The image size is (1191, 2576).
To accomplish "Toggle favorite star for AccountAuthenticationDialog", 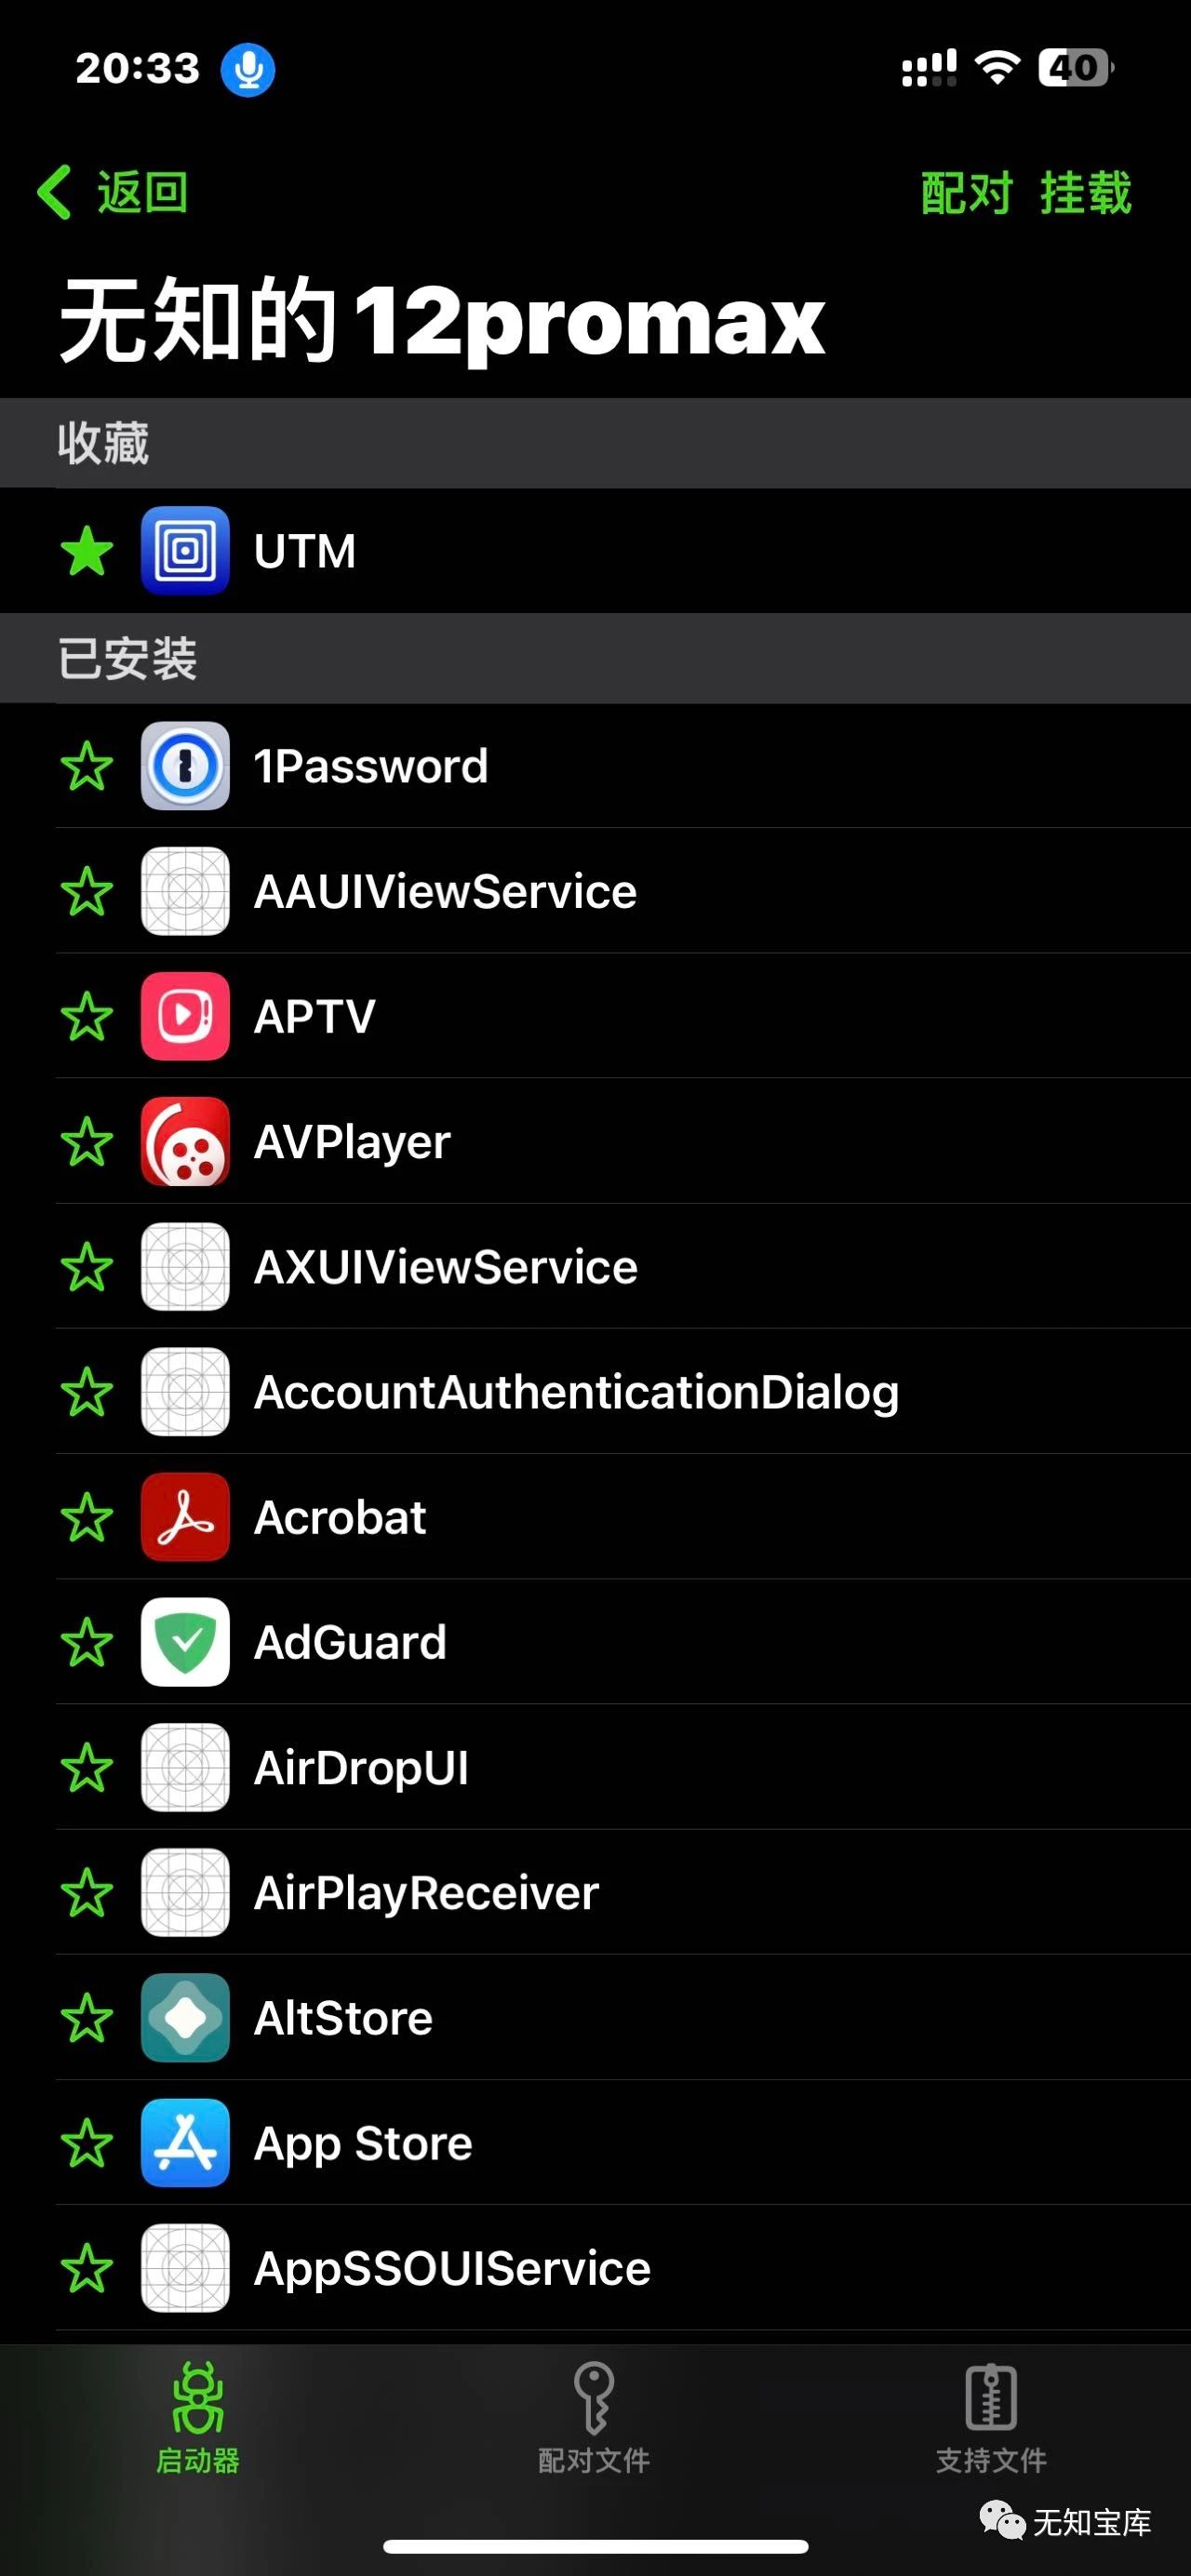I will point(87,1392).
